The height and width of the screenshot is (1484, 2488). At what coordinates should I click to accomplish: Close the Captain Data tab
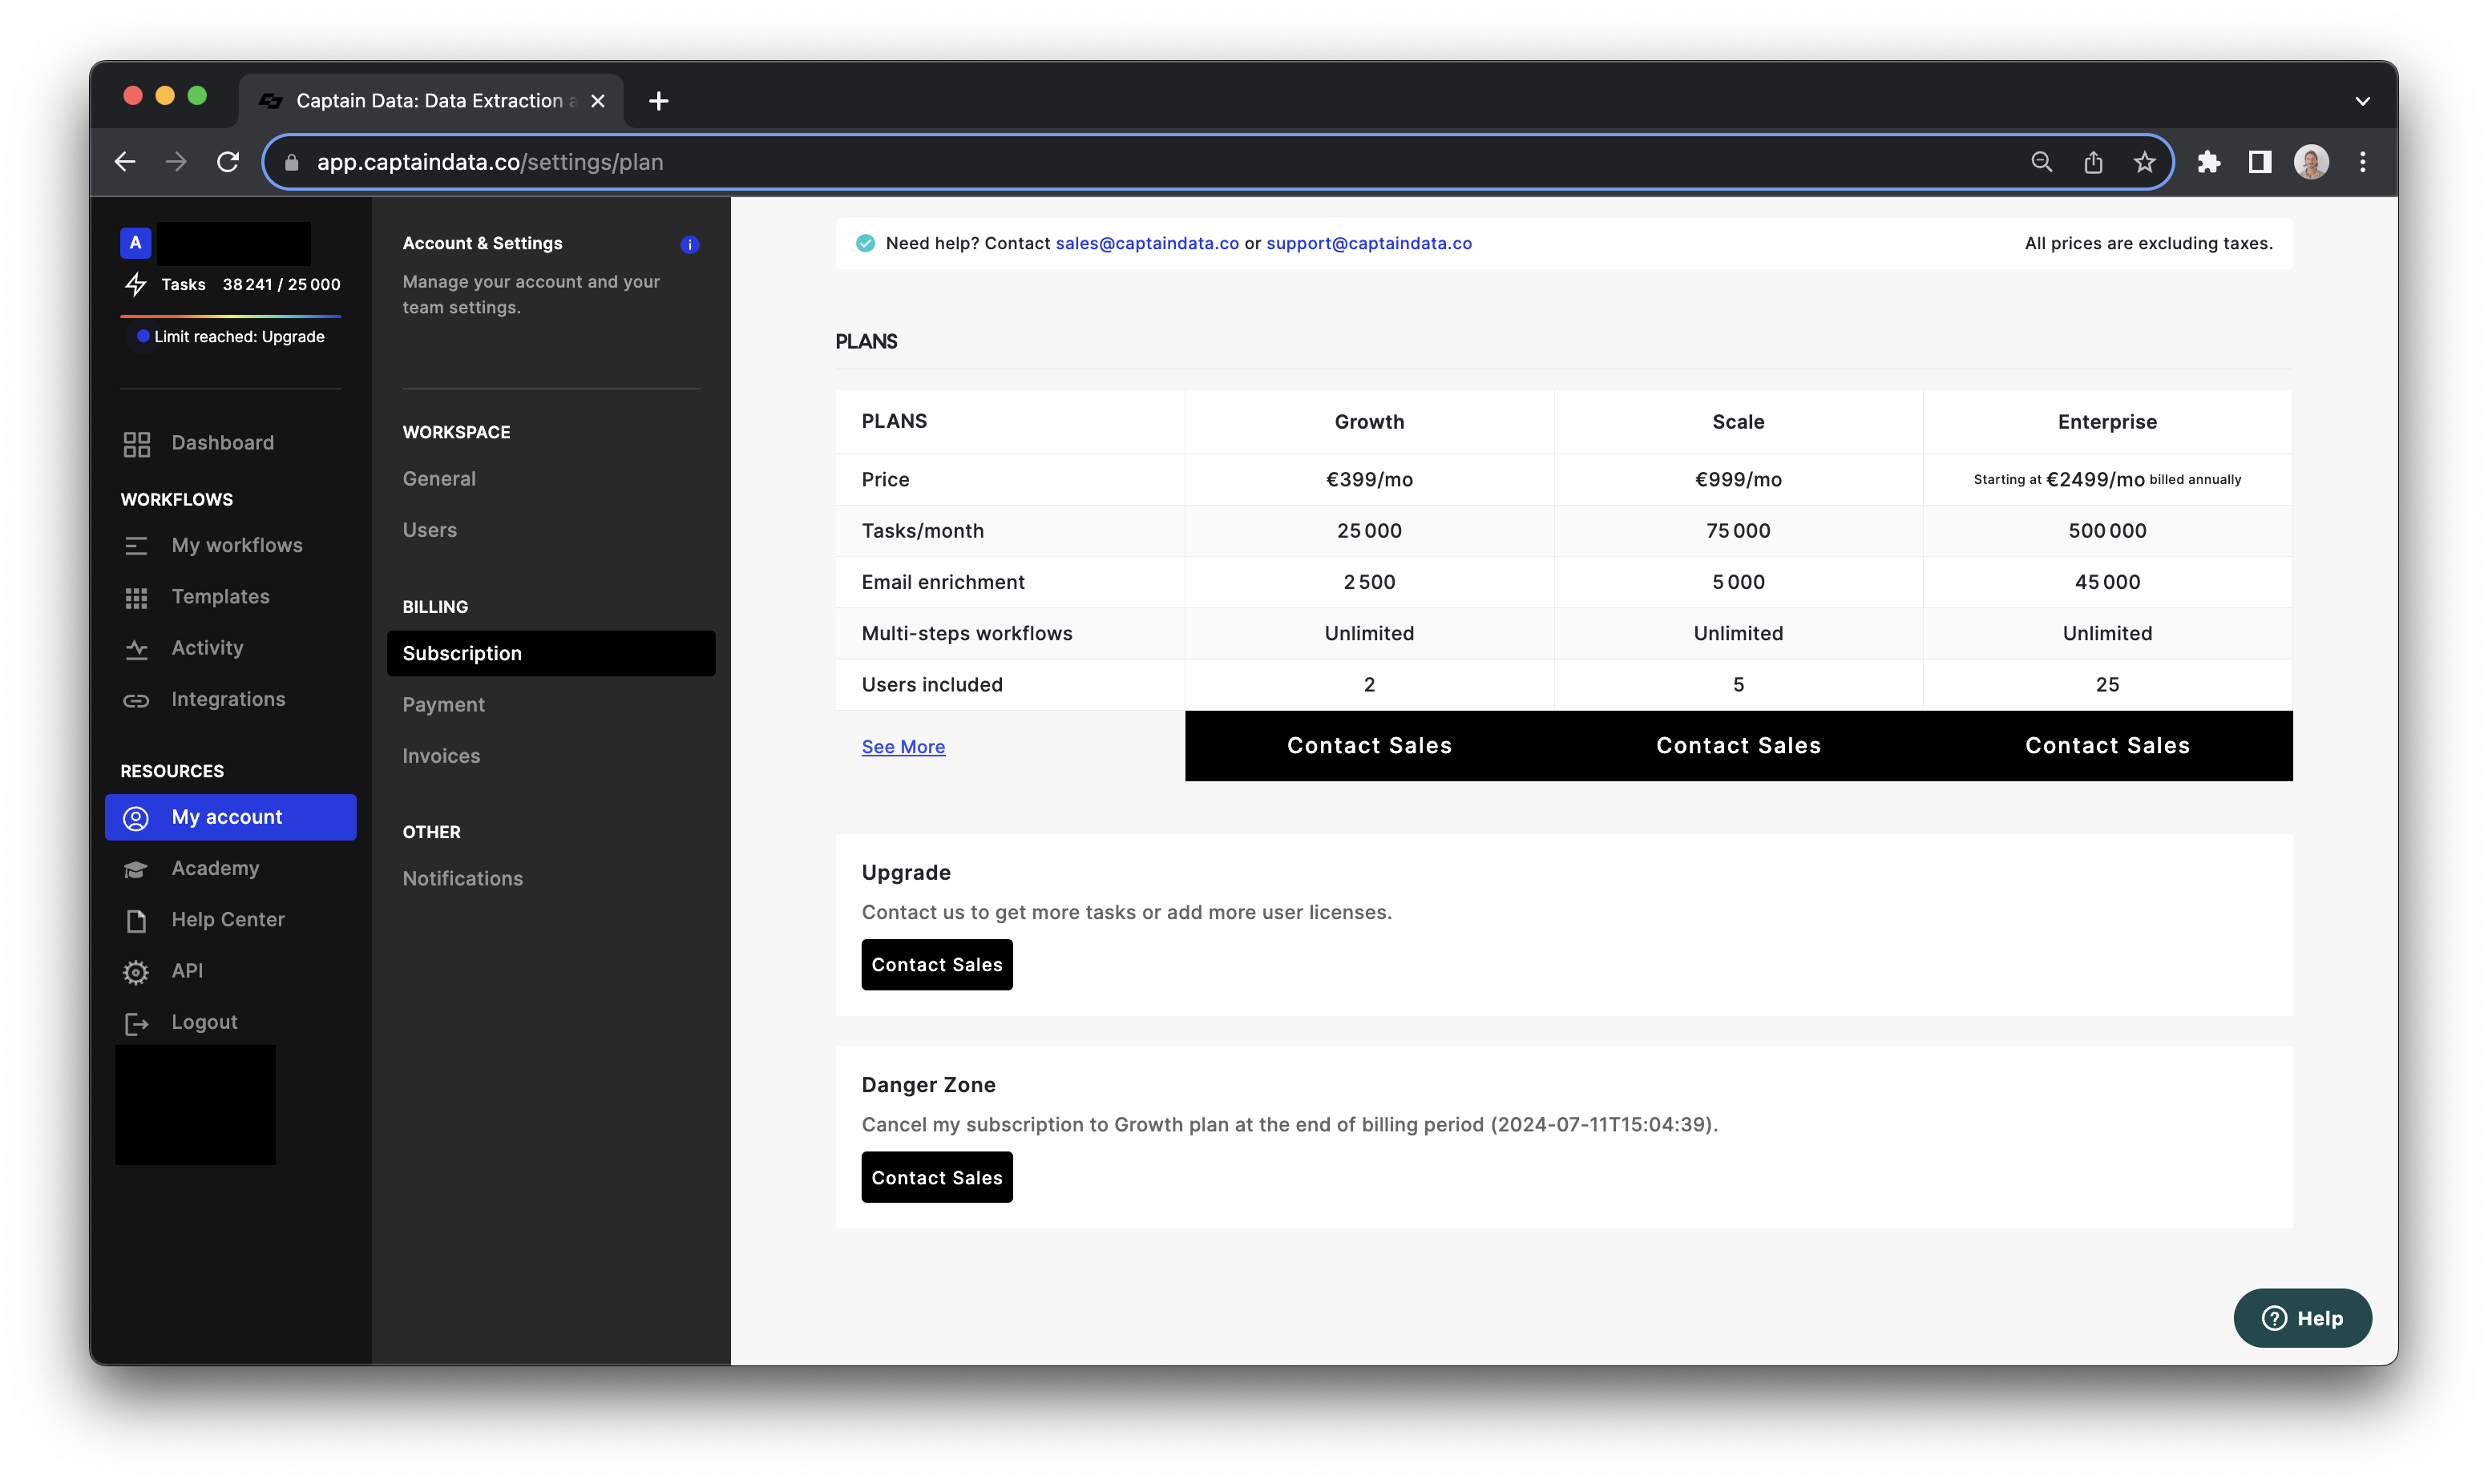(598, 101)
